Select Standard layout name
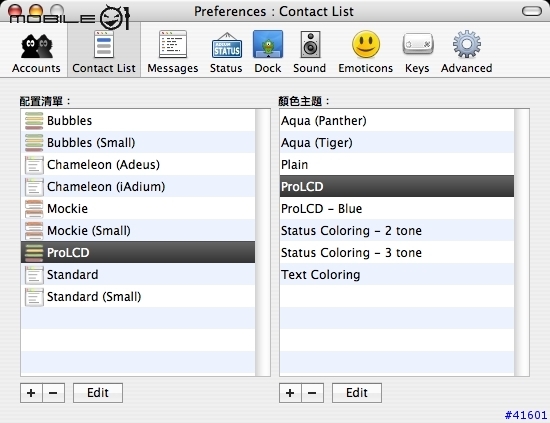The width and height of the screenshot is (550, 423). point(73,275)
